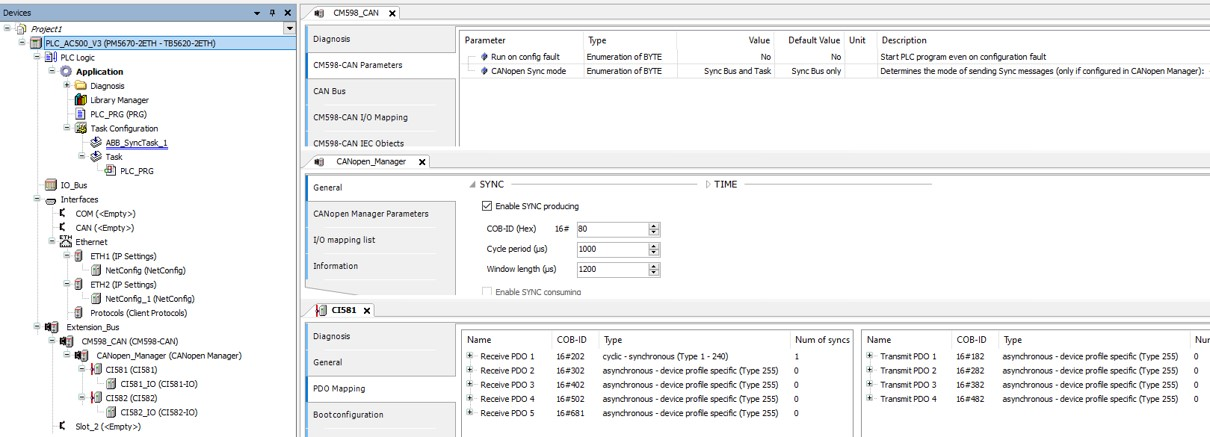Click the COB-ID Hex input field
The width and height of the screenshot is (1210, 437).
610,229
